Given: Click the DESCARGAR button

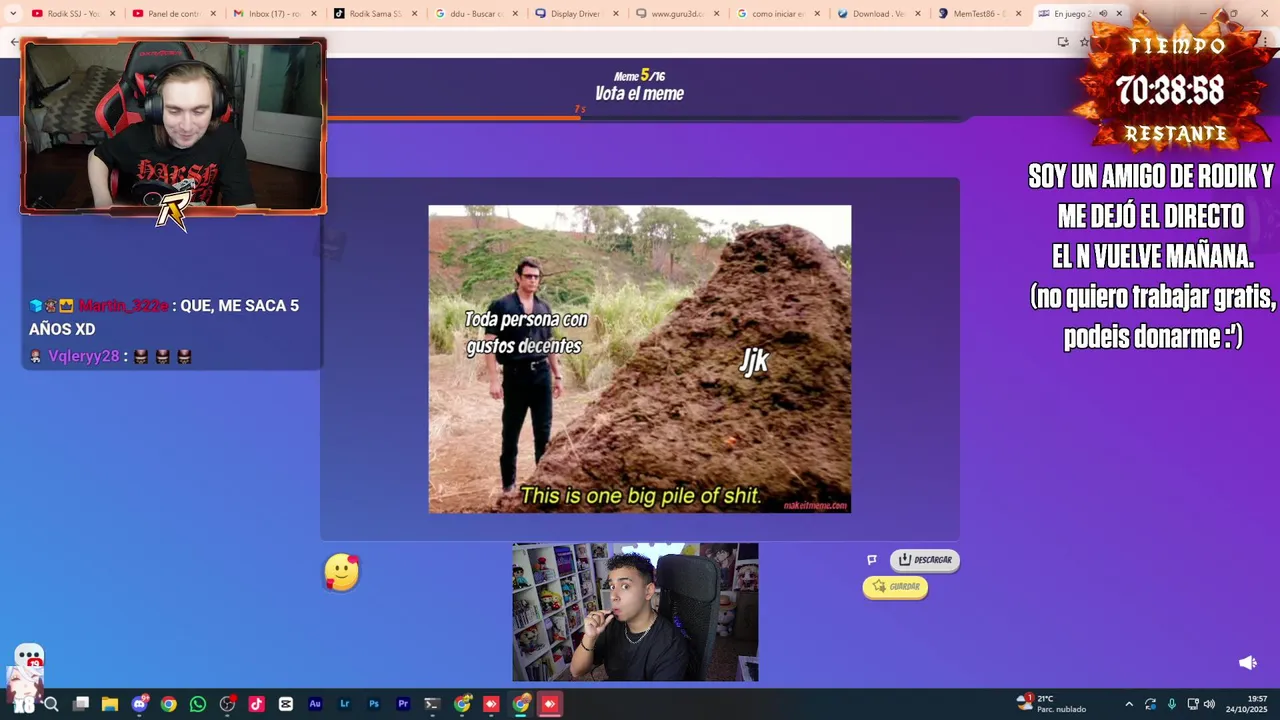Looking at the screenshot, I should (x=925, y=560).
